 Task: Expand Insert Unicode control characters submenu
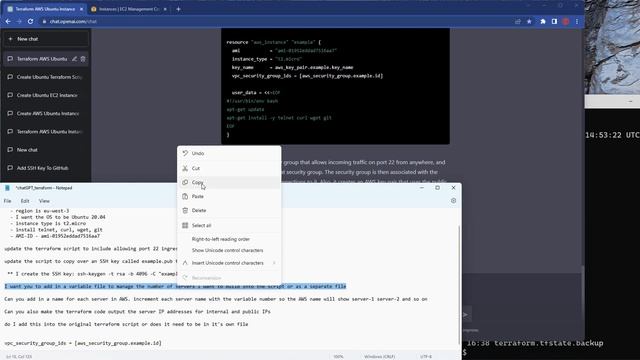[229, 263]
